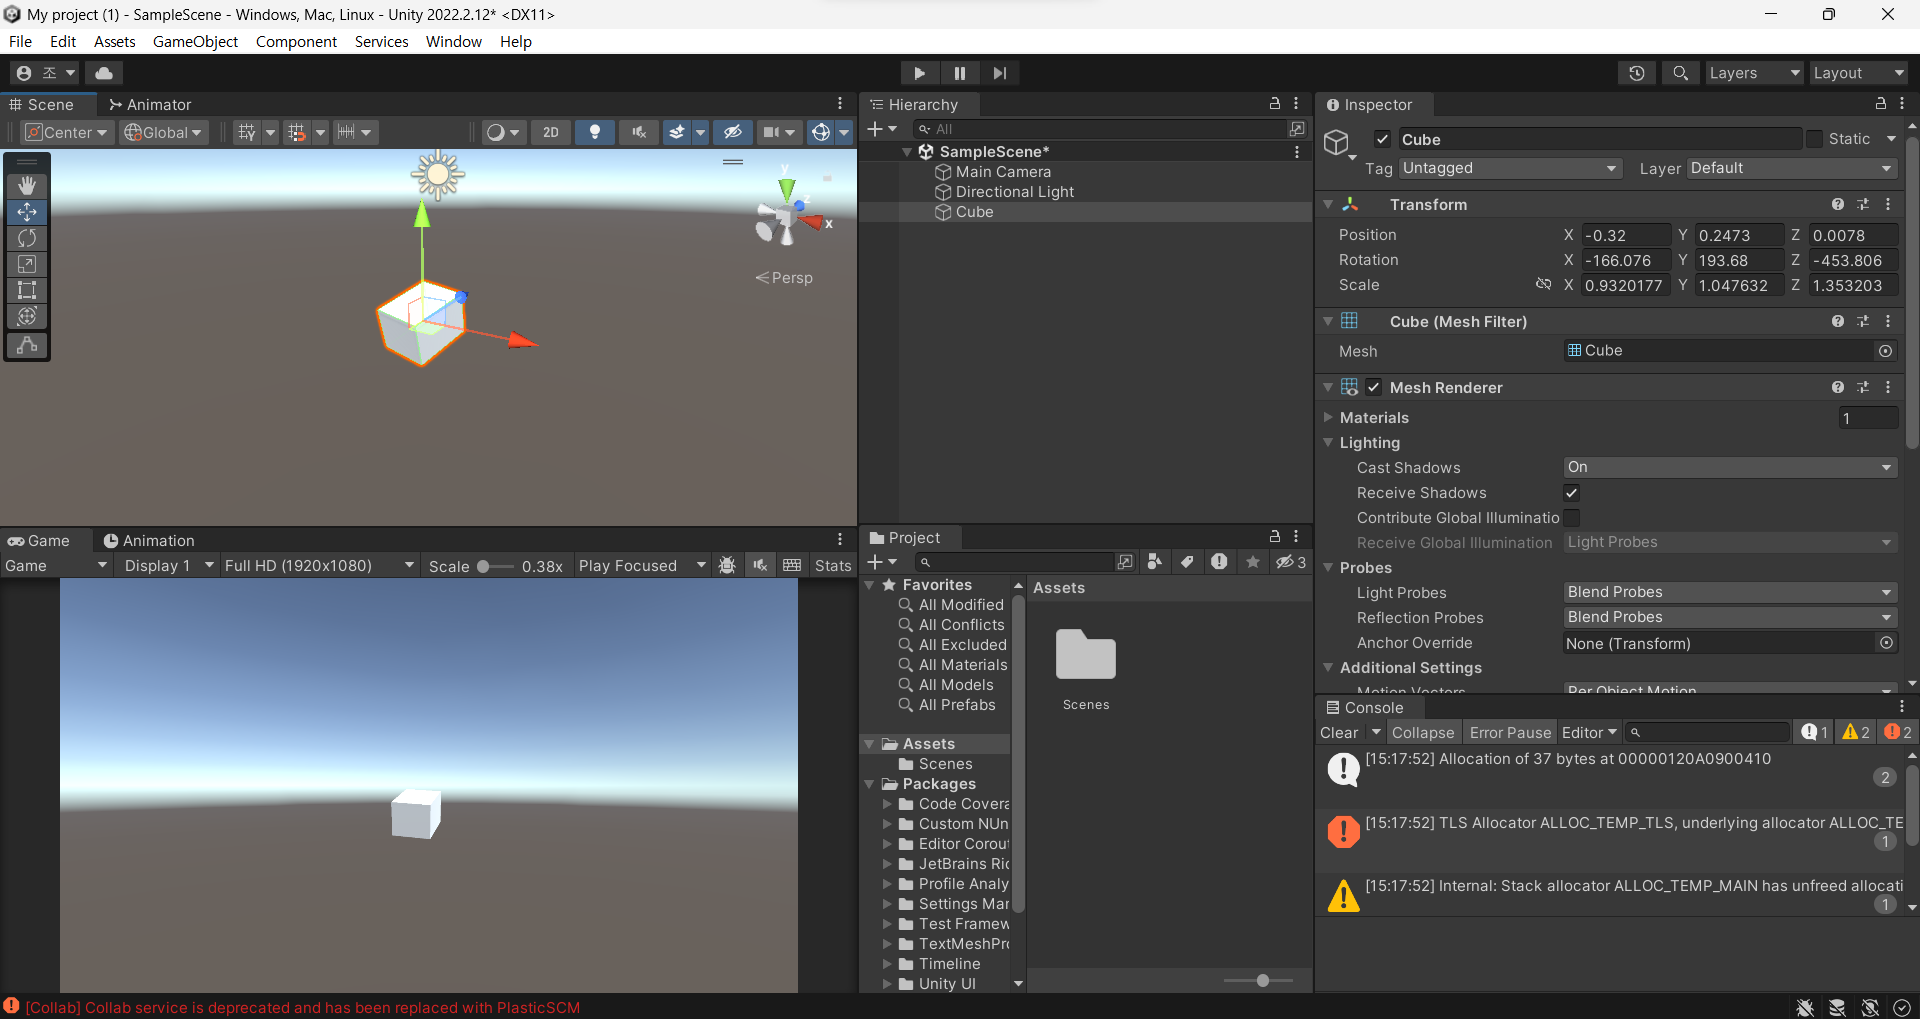The image size is (1920, 1019).
Task: Open the global search magnifier
Action: (1681, 73)
